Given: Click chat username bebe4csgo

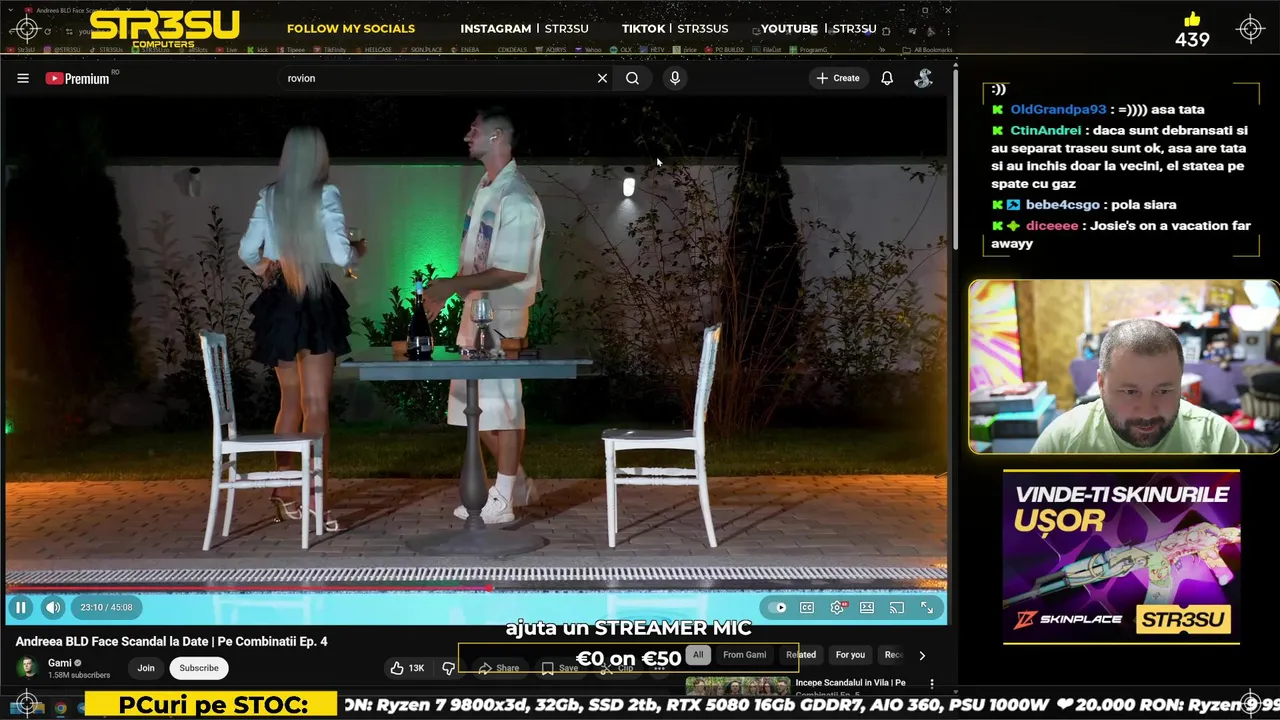Looking at the screenshot, I should [1062, 205].
